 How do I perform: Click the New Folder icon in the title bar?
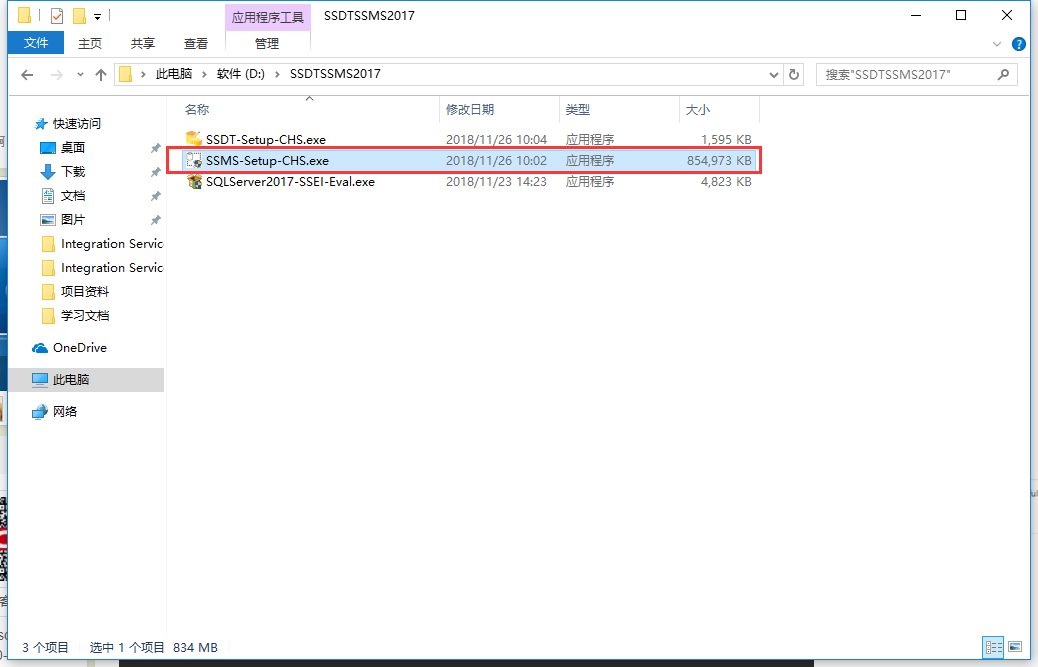click(79, 16)
